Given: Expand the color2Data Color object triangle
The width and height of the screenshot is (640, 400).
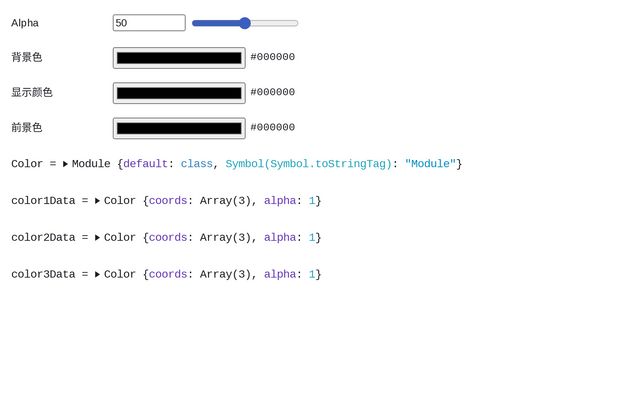Looking at the screenshot, I should 98,238.
